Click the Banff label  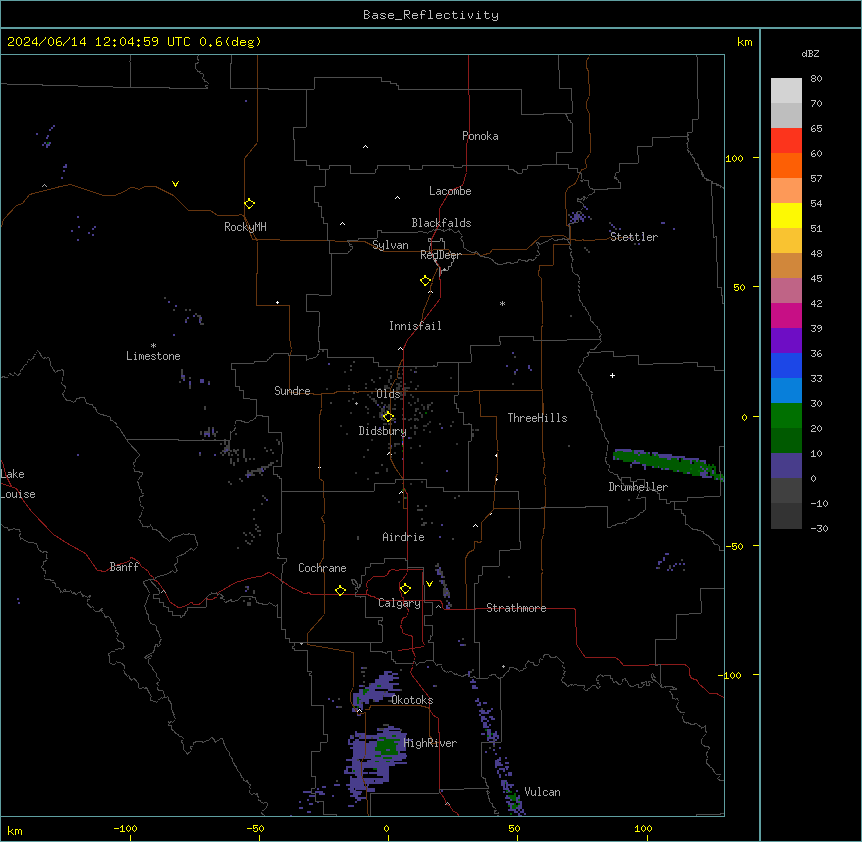pyautogui.click(x=124, y=567)
